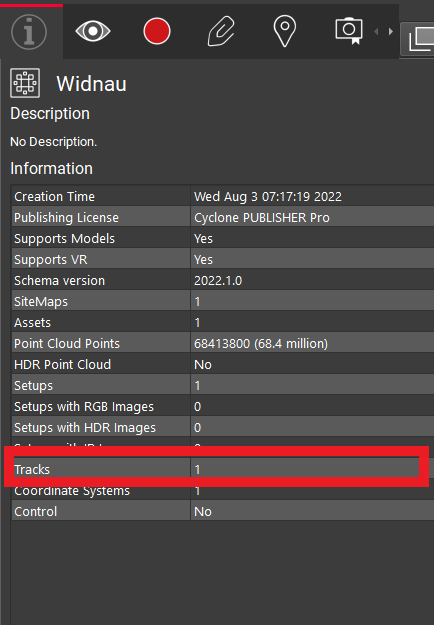
Task: Click the Control row value No
Action: pos(203,511)
